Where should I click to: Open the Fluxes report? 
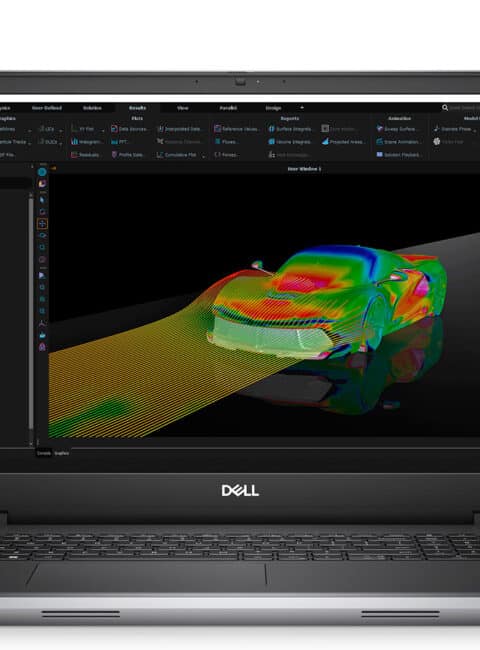226,142
